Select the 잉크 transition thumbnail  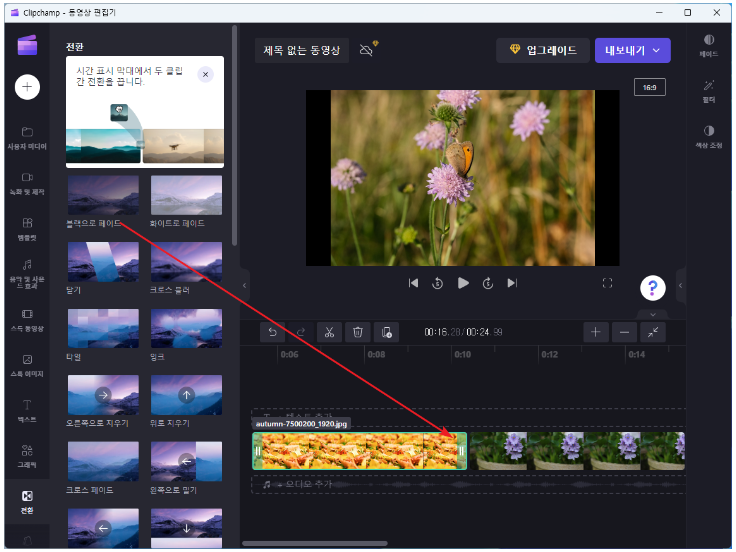coord(186,329)
